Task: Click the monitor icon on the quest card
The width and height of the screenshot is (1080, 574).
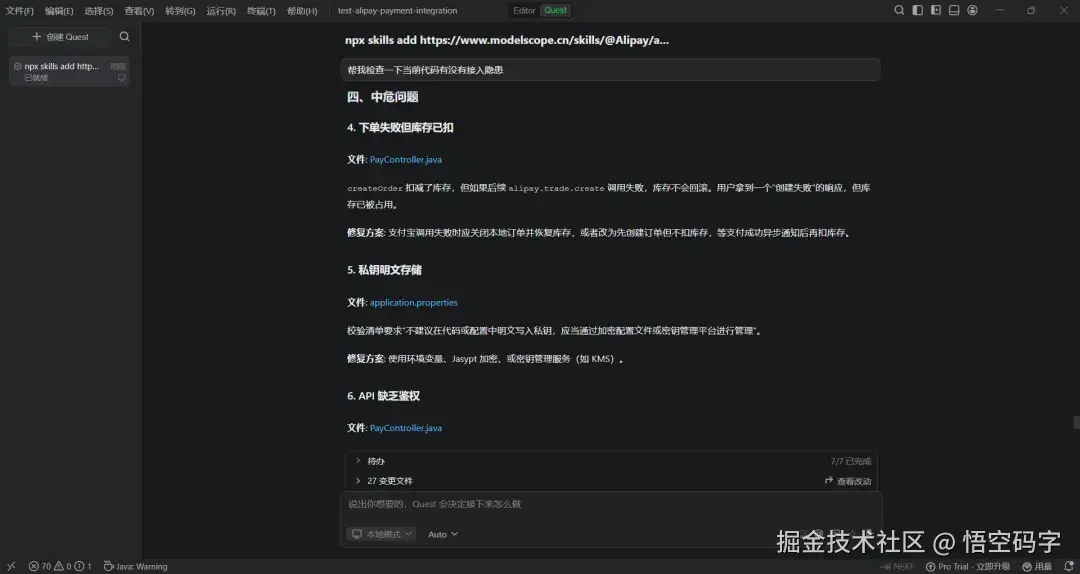Action: click(122, 78)
